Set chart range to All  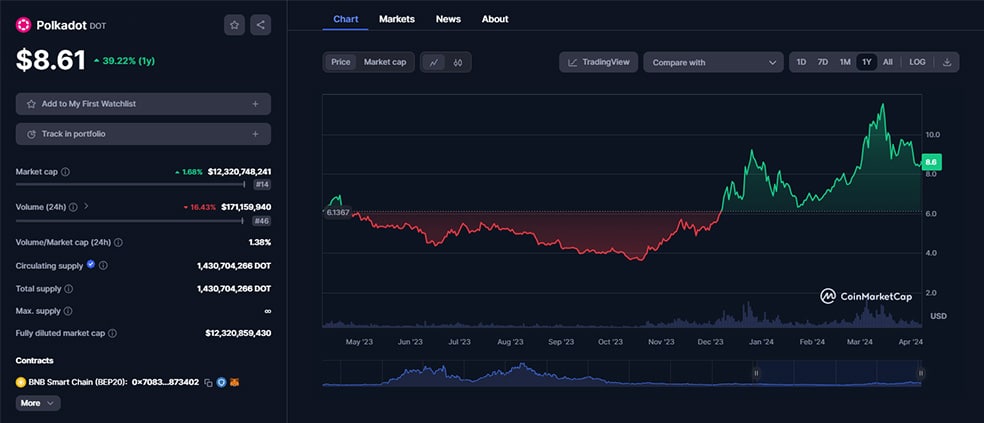[887, 62]
